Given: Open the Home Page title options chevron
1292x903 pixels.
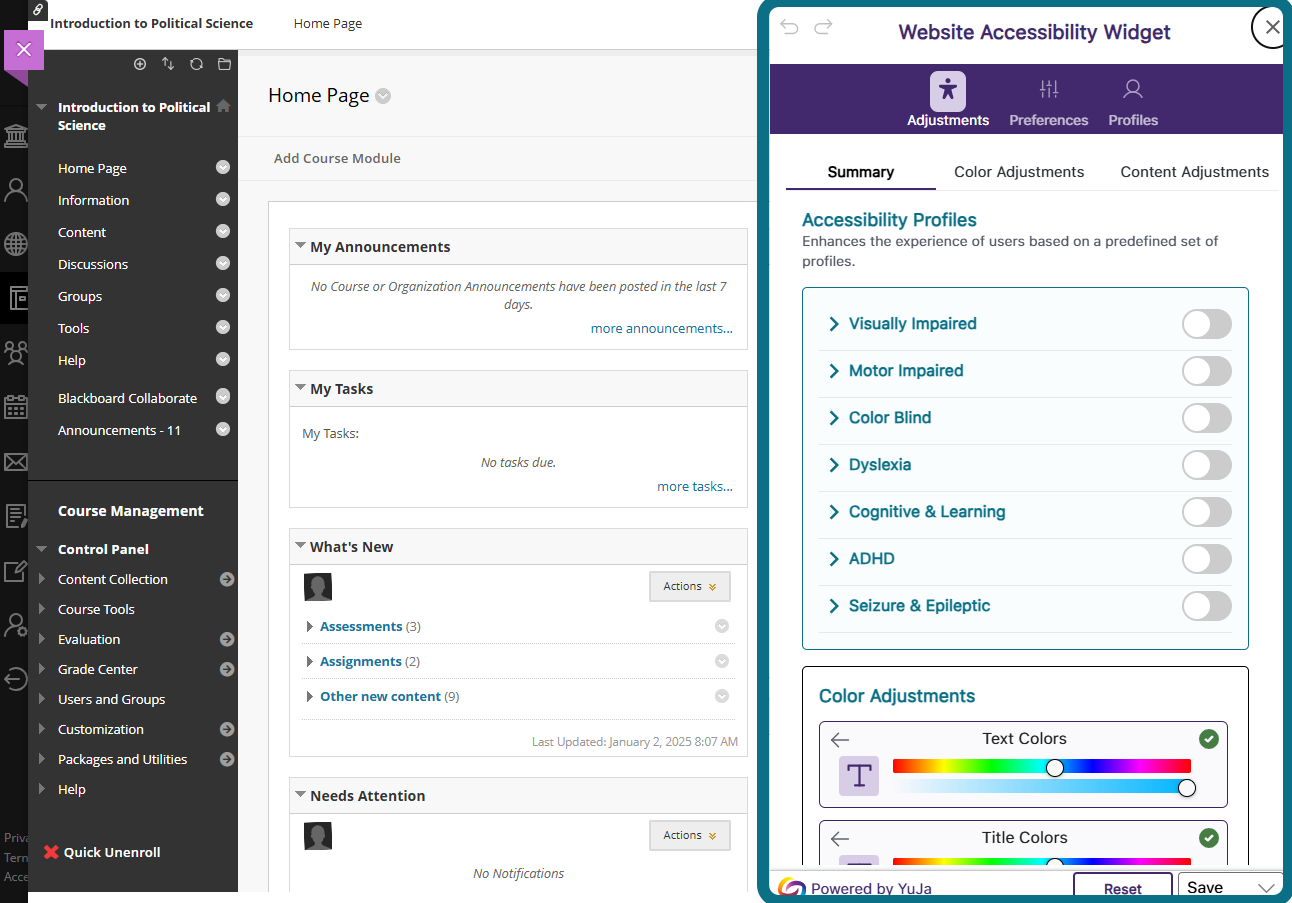Looking at the screenshot, I should [x=383, y=97].
